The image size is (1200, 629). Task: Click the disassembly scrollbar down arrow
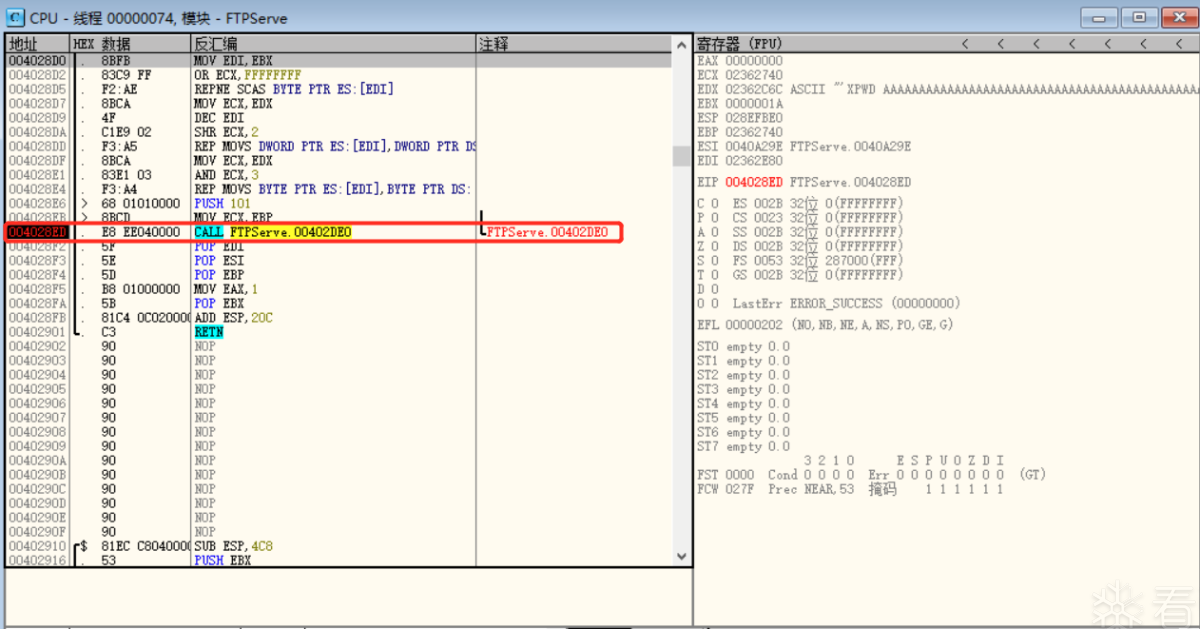[x=682, y=556]
